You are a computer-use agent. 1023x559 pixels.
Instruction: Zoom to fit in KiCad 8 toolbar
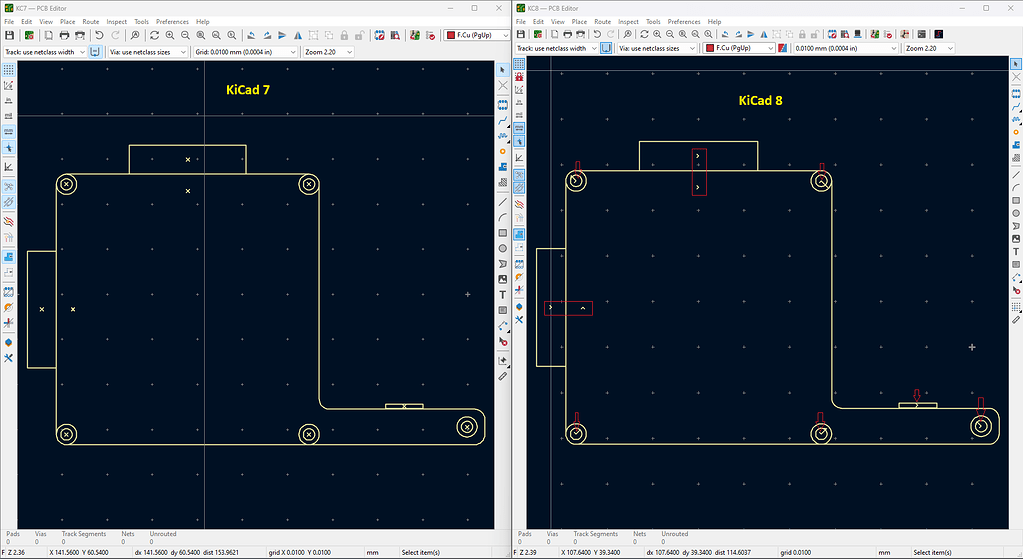(682, 34)
